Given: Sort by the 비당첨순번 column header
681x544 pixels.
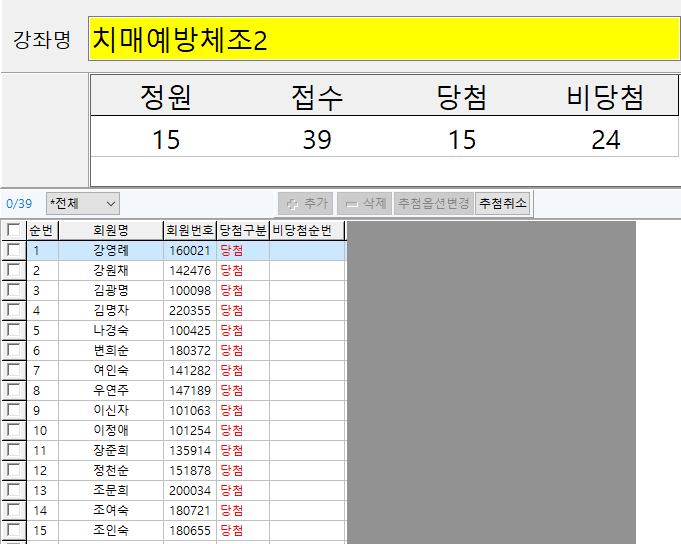Looking at the screenshot, I should coord(307,230).
